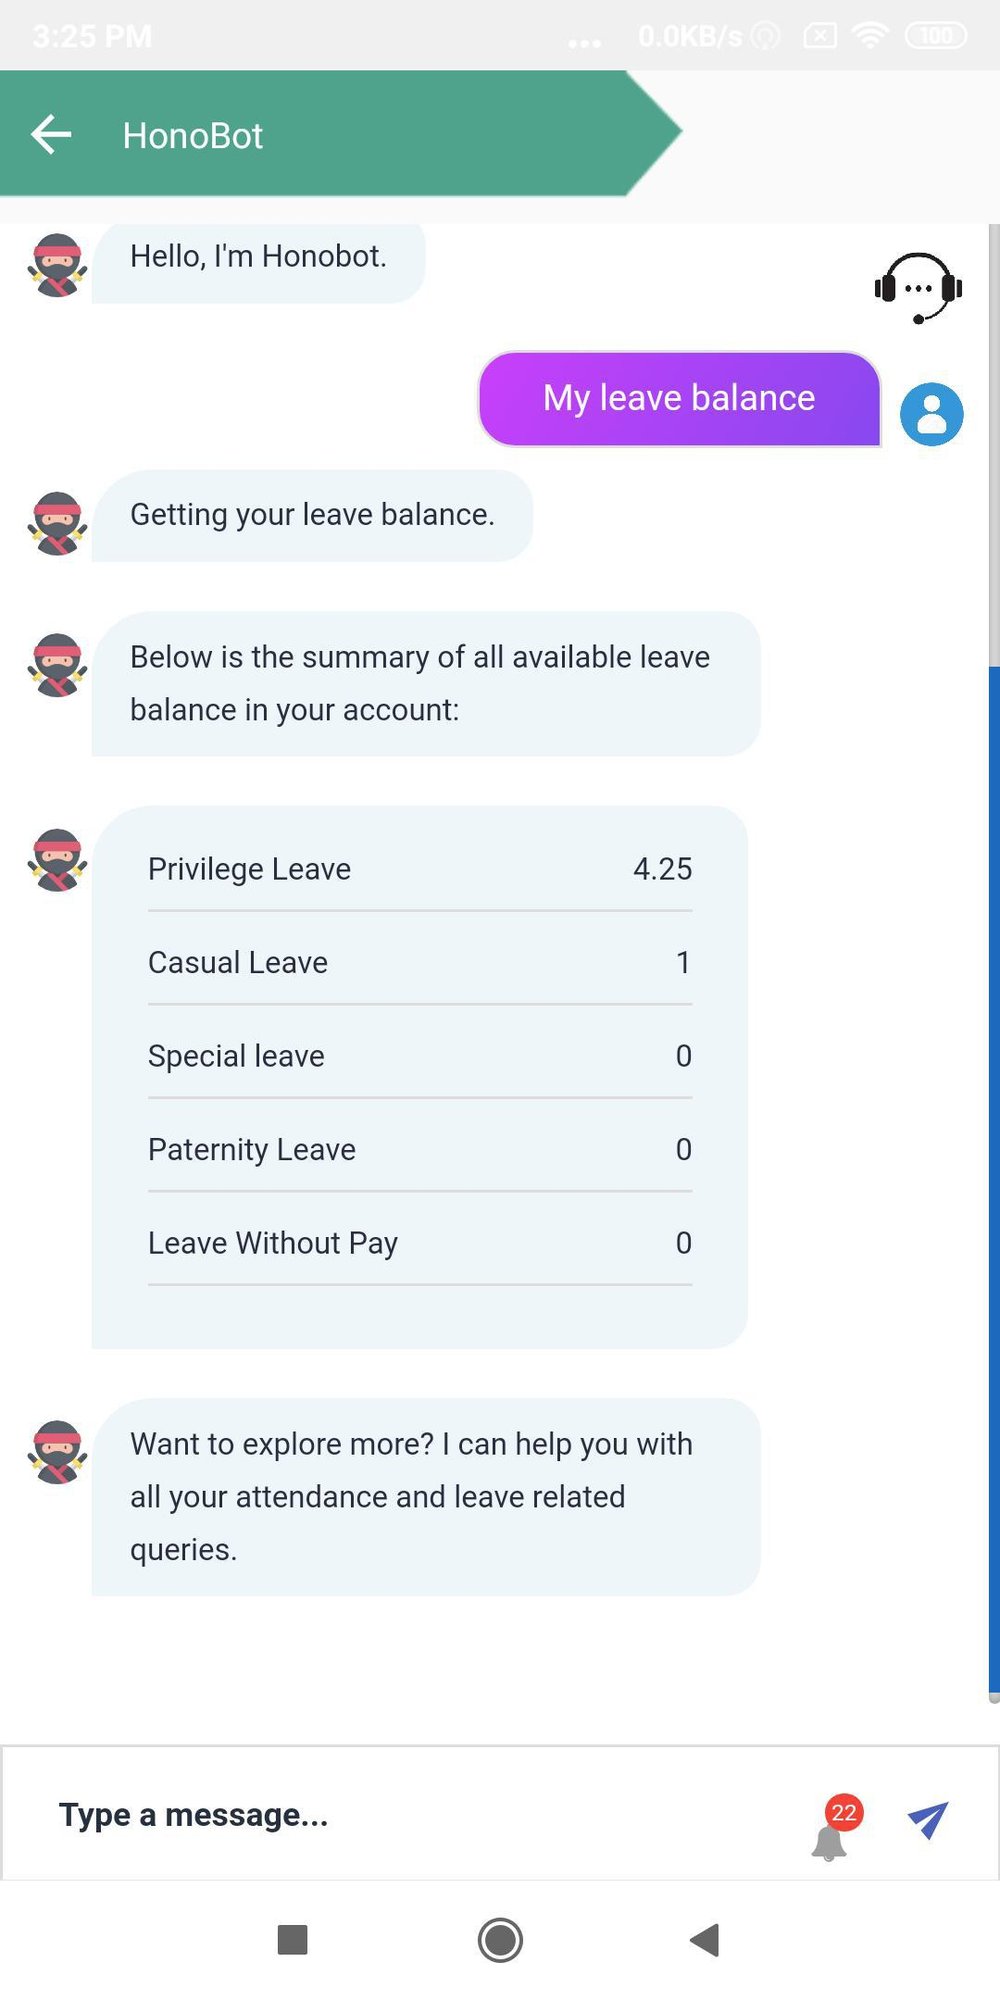The image size is (1000, 2000).
Task: Tap the Want to explore more message
Action: pos(426,1497)
